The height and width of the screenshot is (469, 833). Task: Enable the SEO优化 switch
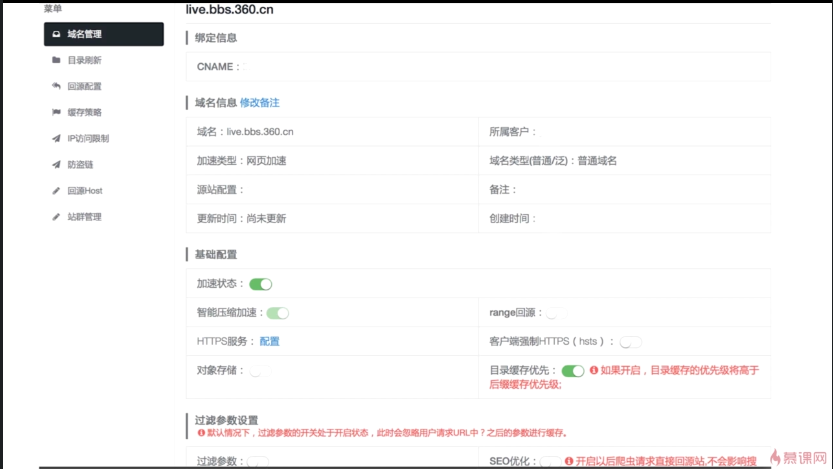pyautogui.click(x=549, y=462)
